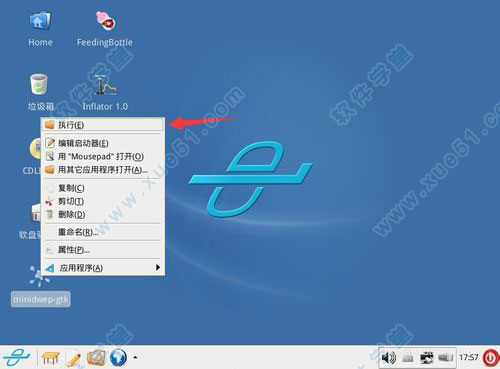The height and width of the screenshot is (369, 500).
Task: Select 用 "Mousepad" 打开(O) menu entry
Action: click(x=103, y=156)
